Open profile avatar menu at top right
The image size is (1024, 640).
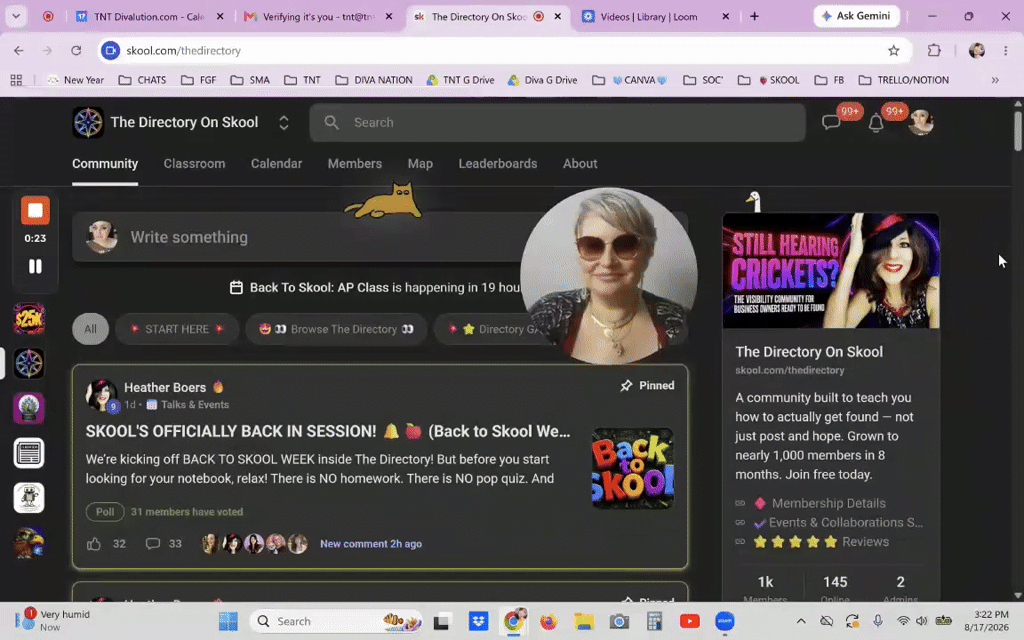(921, 122)
